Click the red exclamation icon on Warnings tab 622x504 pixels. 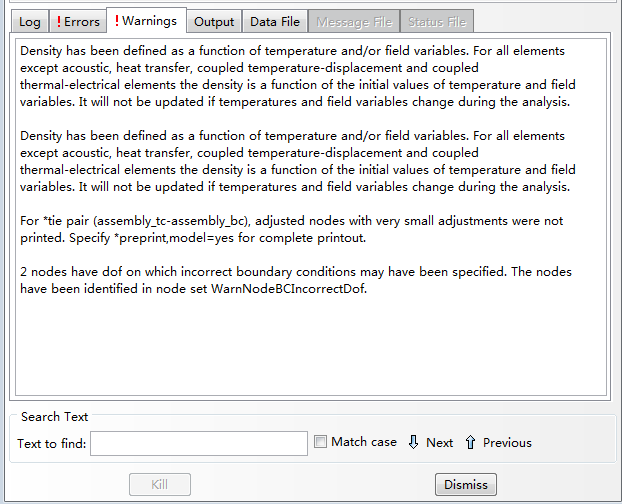117,21
